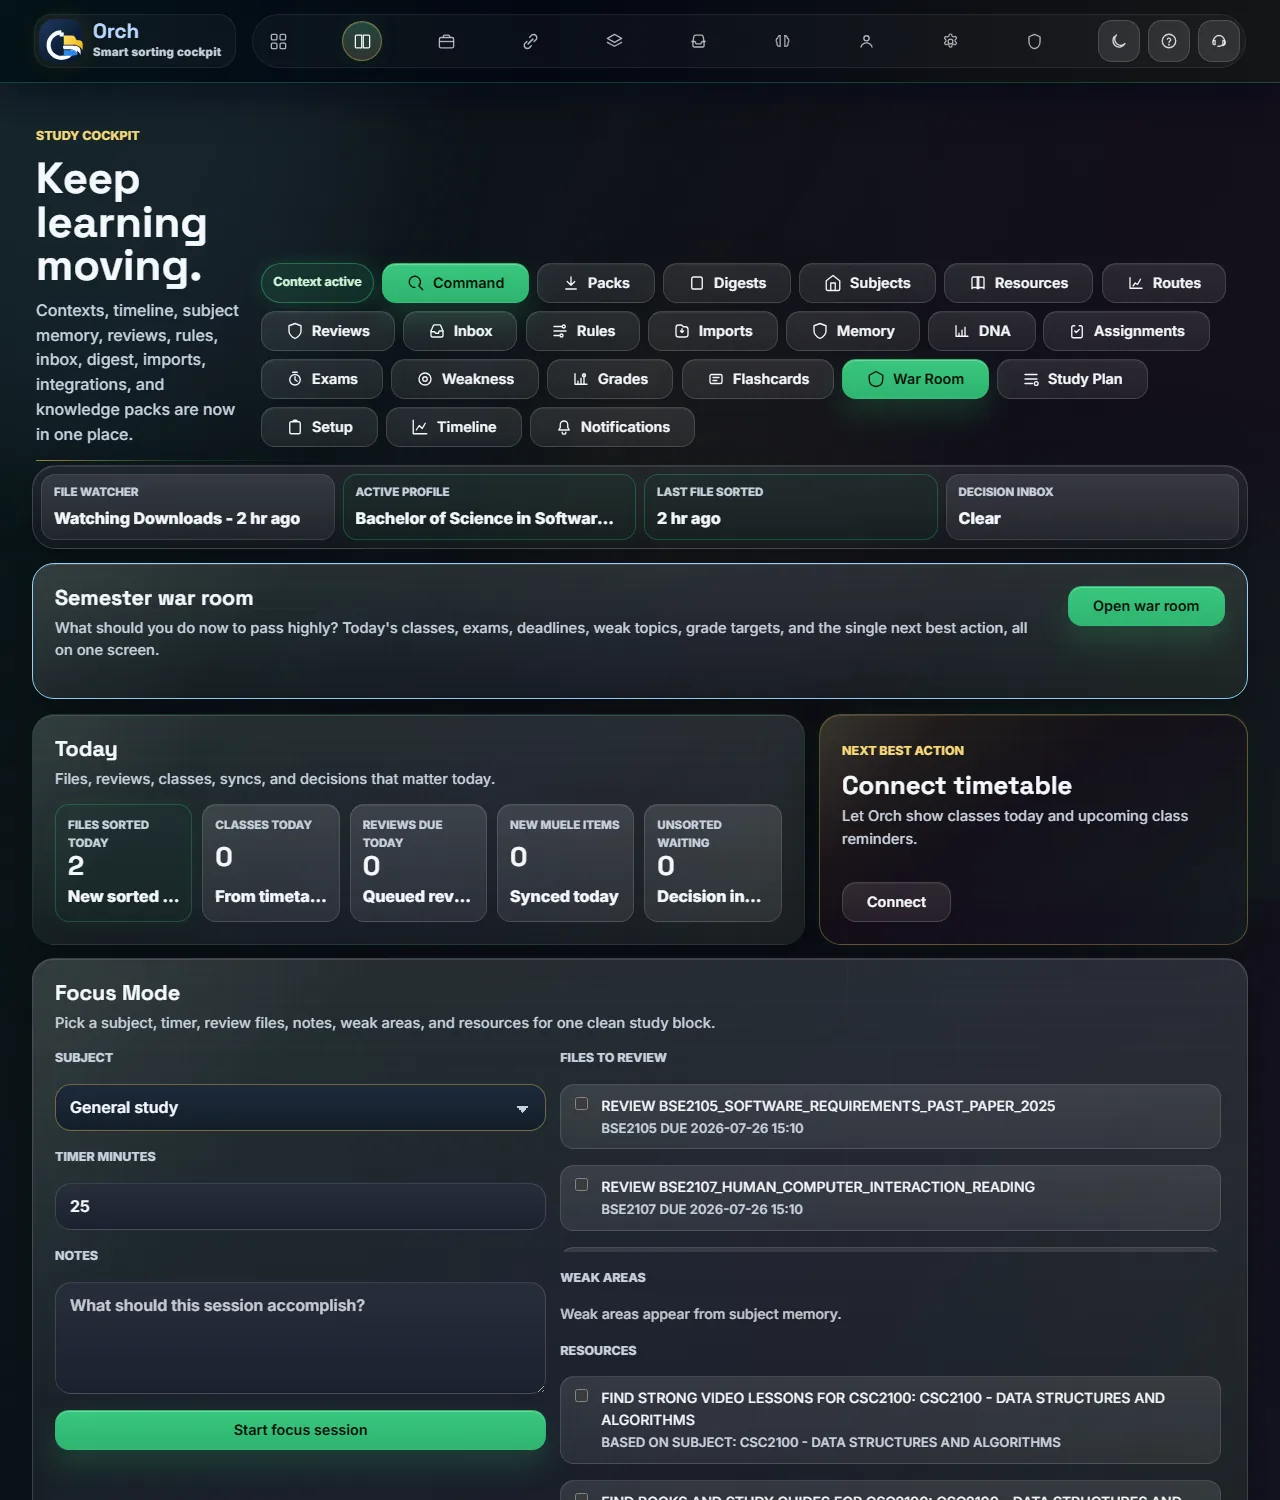Click the chain link icon in top navigation
This screenshot has height=1500, width=1280.
pos(530,41)
